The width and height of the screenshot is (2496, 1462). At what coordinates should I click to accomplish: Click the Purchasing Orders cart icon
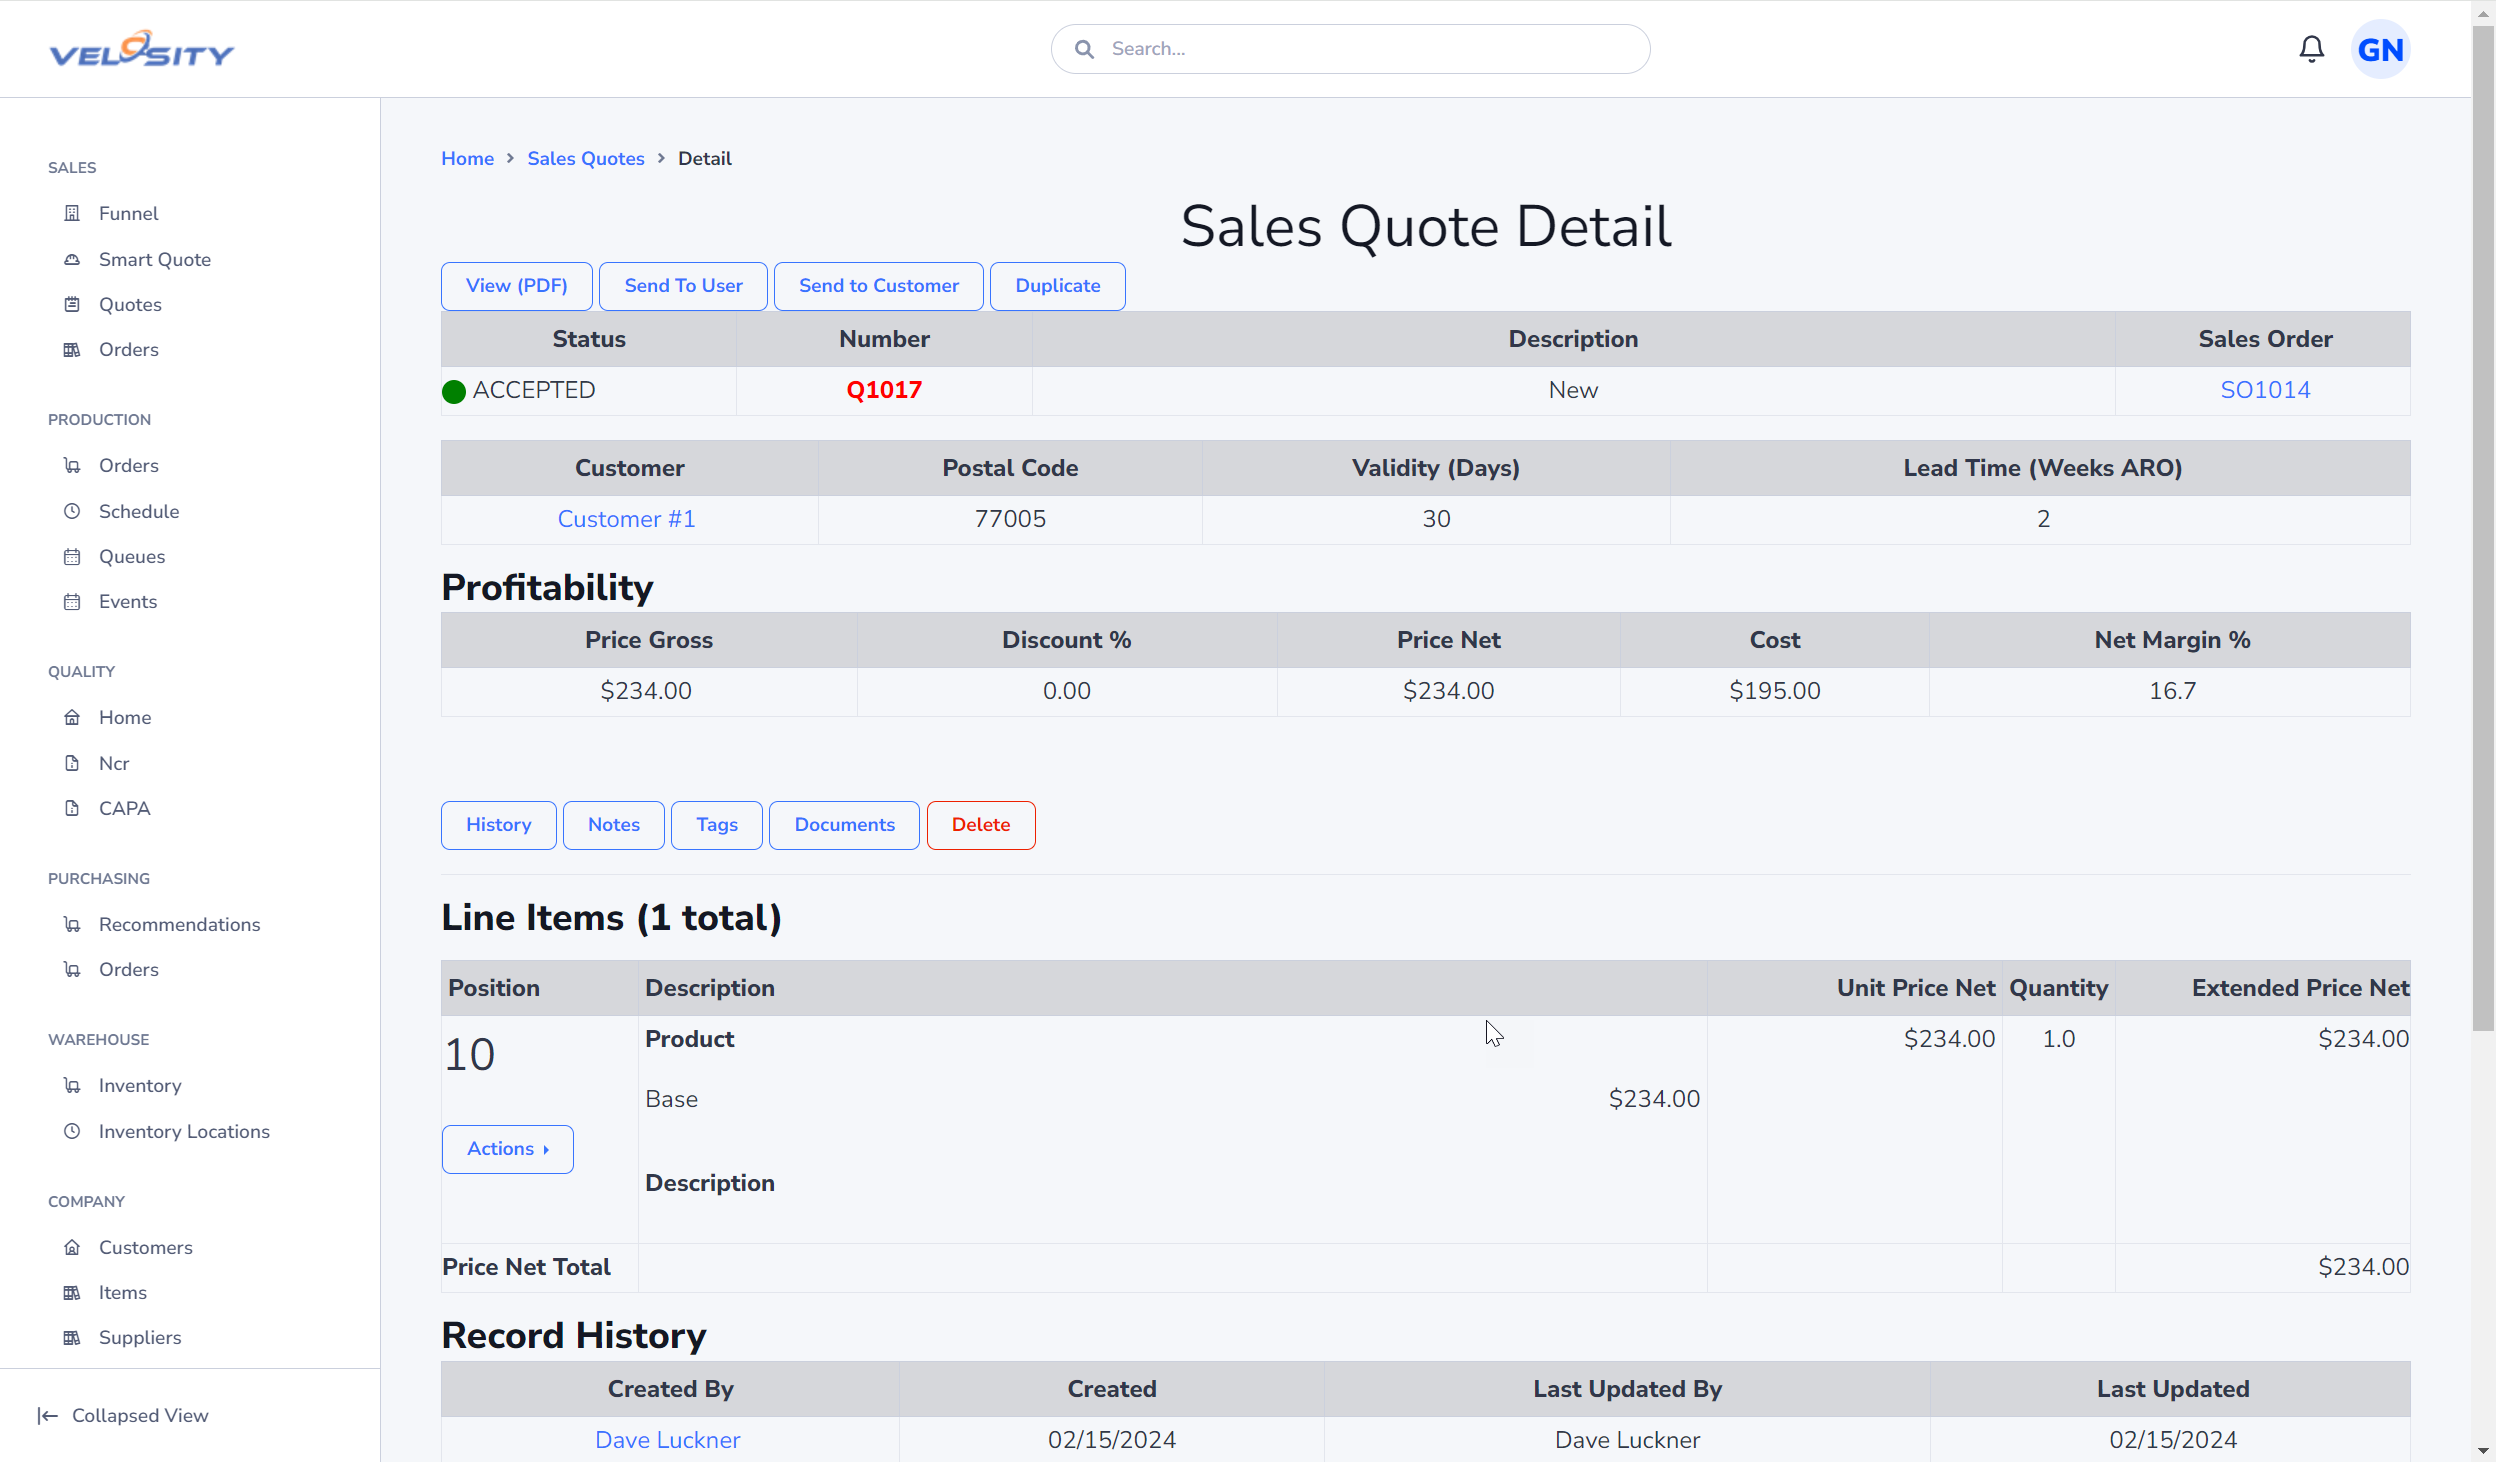[72, 969]
